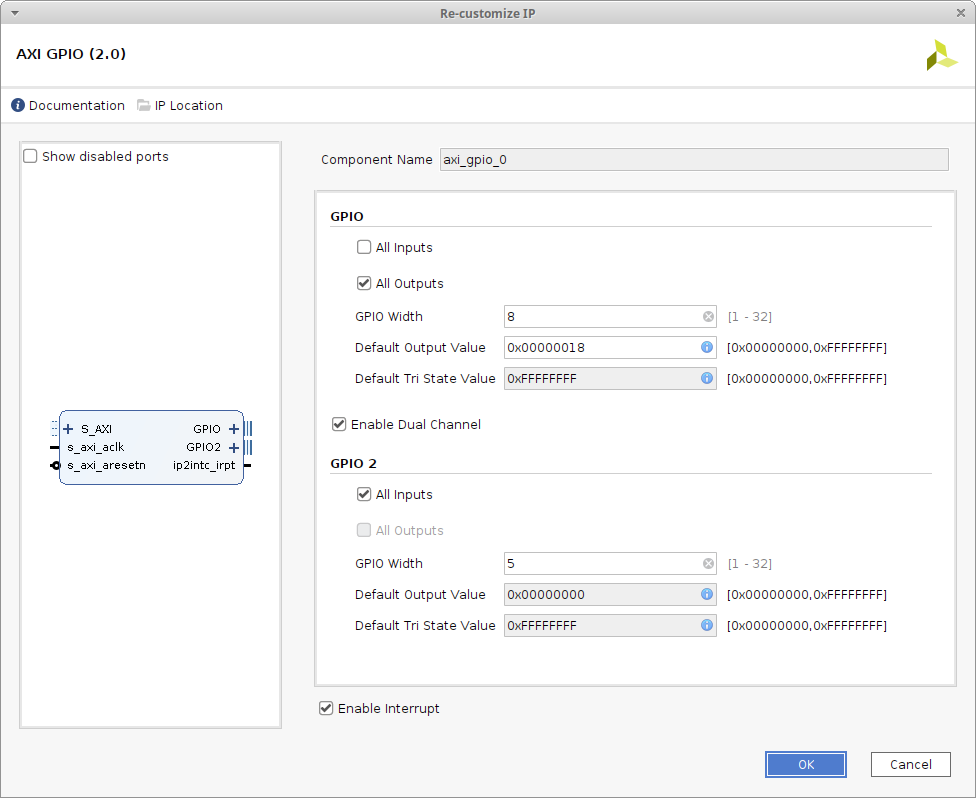Click the Xilinx logo in the header
976x798 pixels.
[x=940, y=55]
